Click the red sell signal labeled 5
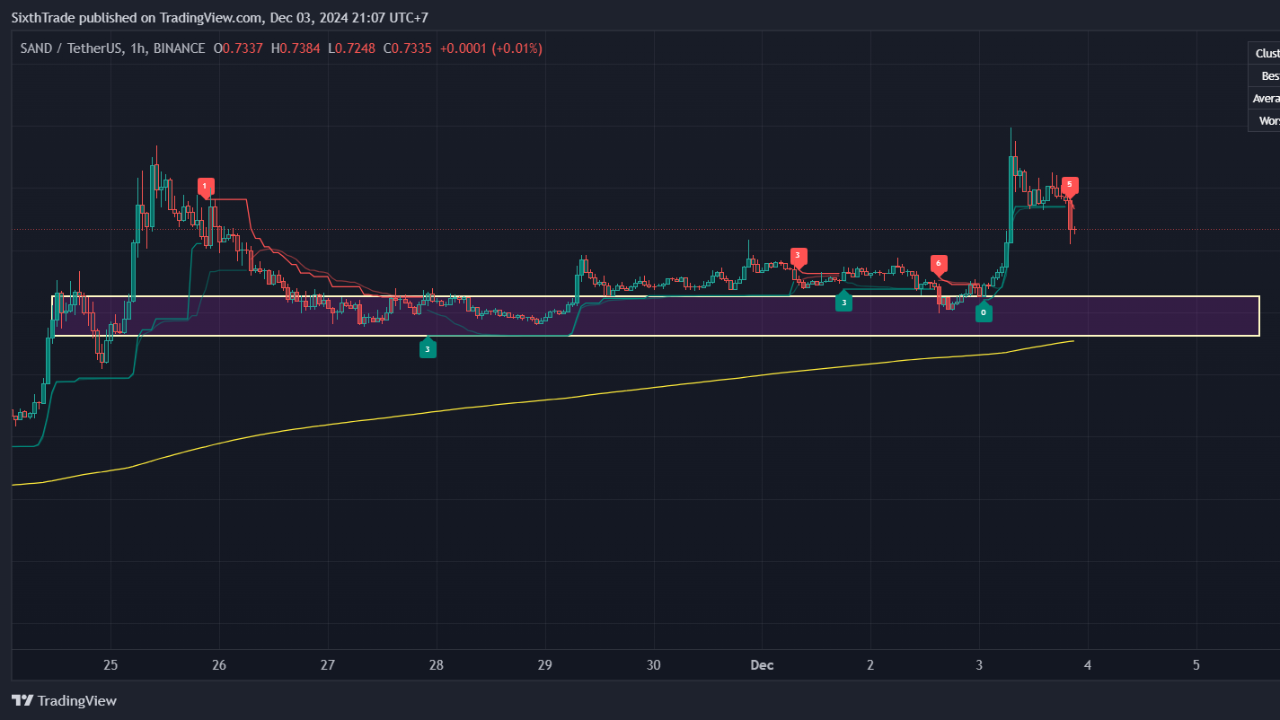1280x720 pixels. tap(1070, 185)
